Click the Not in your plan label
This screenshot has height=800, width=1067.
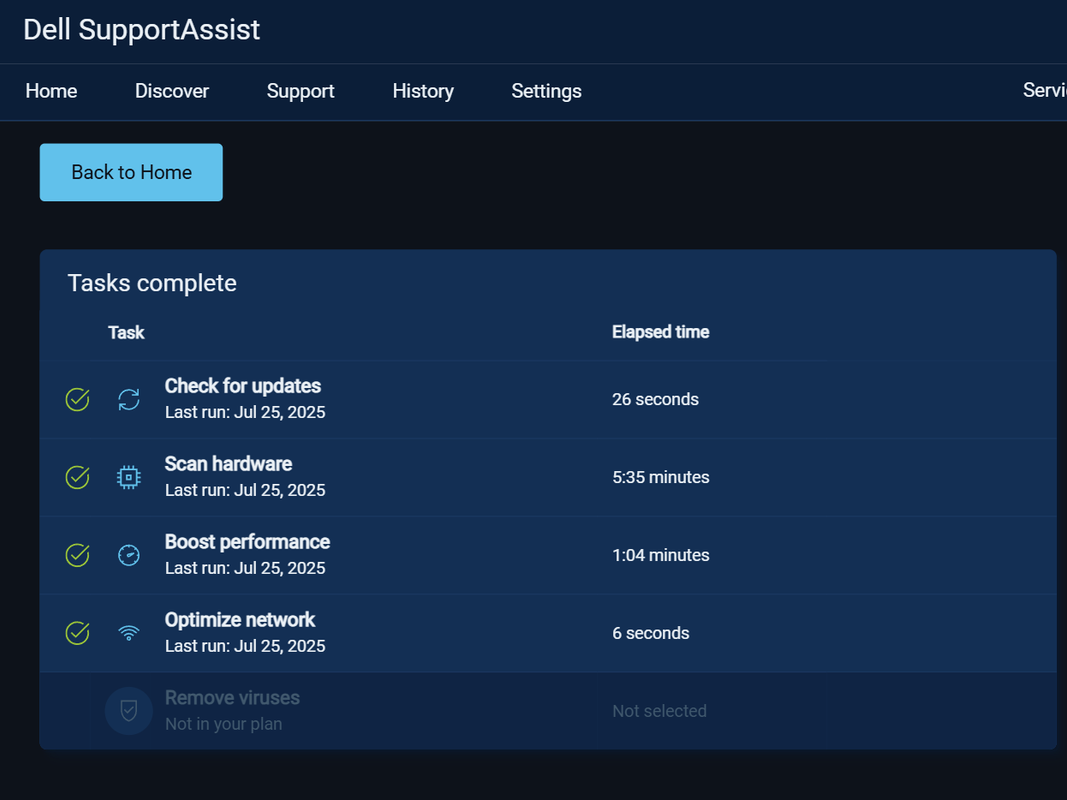pos(223,724)
